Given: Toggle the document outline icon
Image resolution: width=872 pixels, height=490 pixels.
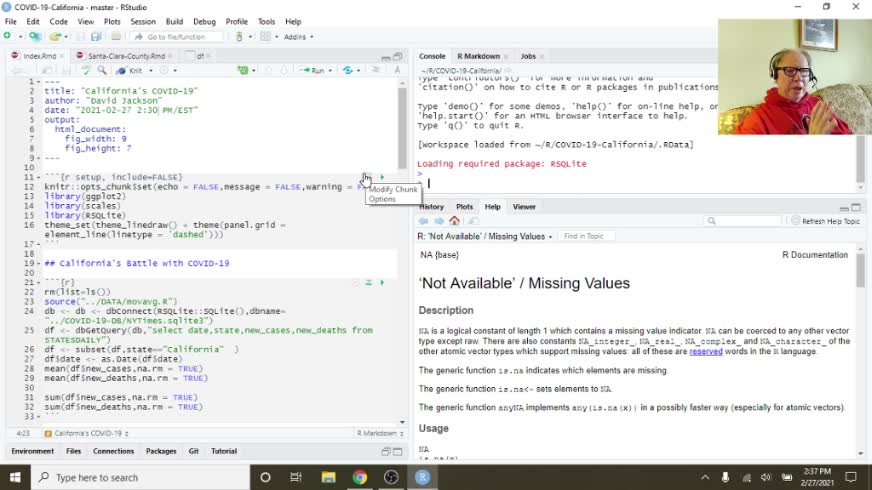Looking at the screenshot, I should point(376,70).
